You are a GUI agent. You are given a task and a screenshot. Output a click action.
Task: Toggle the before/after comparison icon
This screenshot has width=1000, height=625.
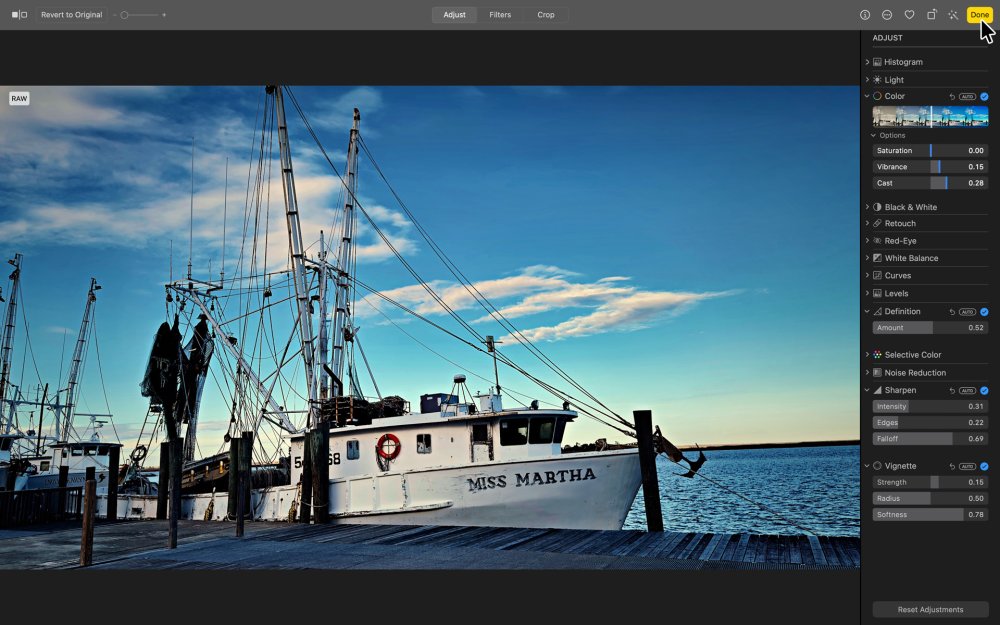point(19,15)
